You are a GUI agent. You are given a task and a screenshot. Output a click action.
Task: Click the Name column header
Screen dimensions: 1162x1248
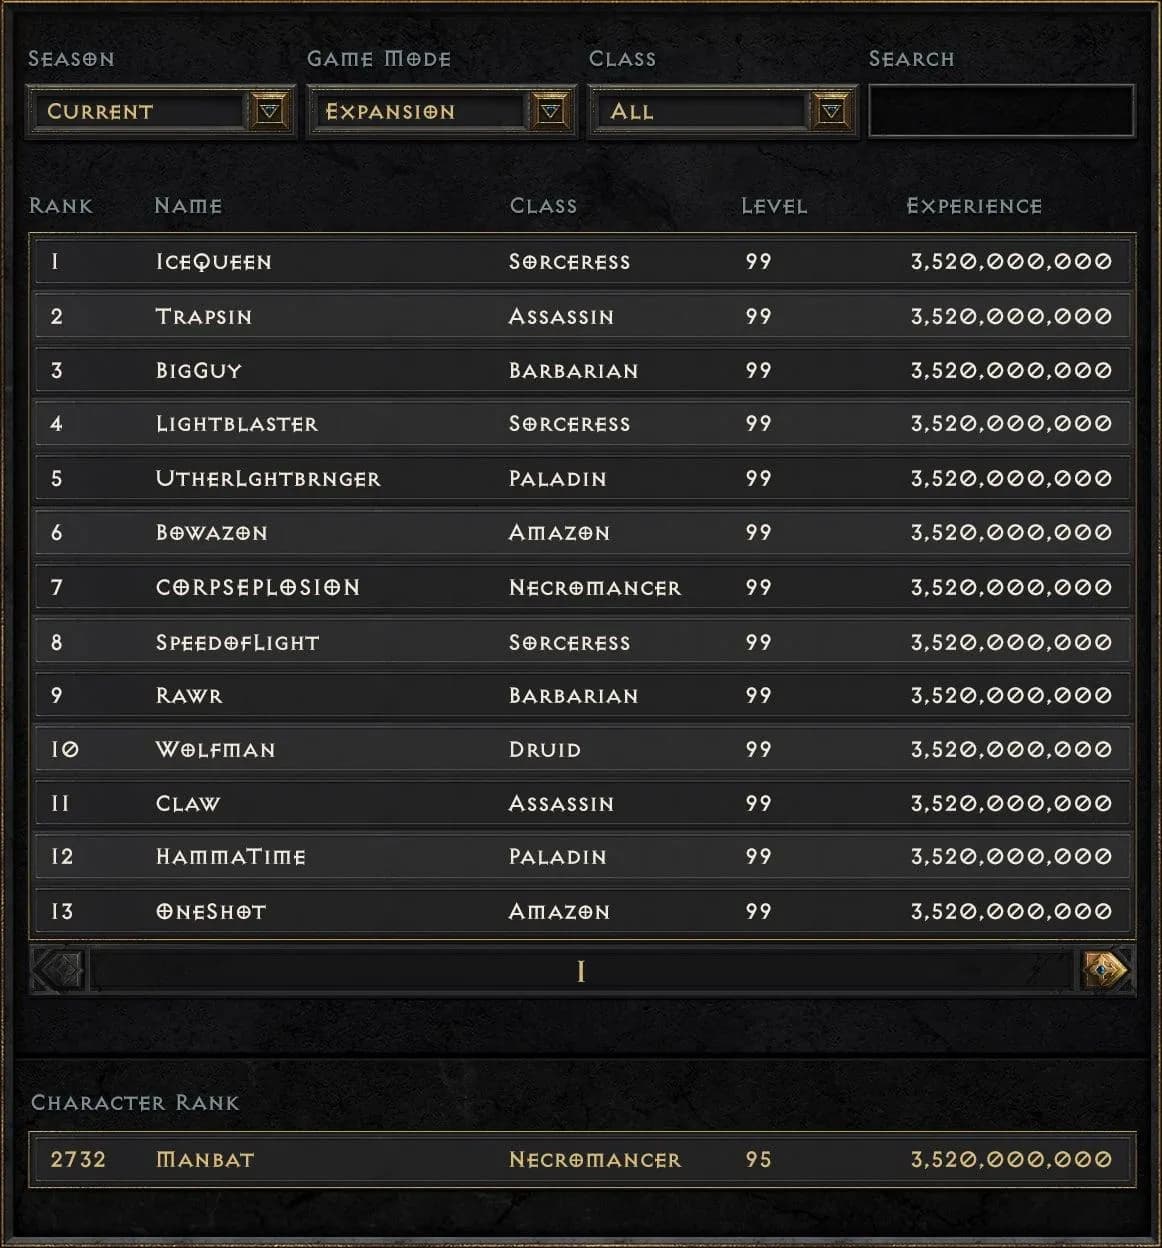pyautogui.click(x=190, y=206)
